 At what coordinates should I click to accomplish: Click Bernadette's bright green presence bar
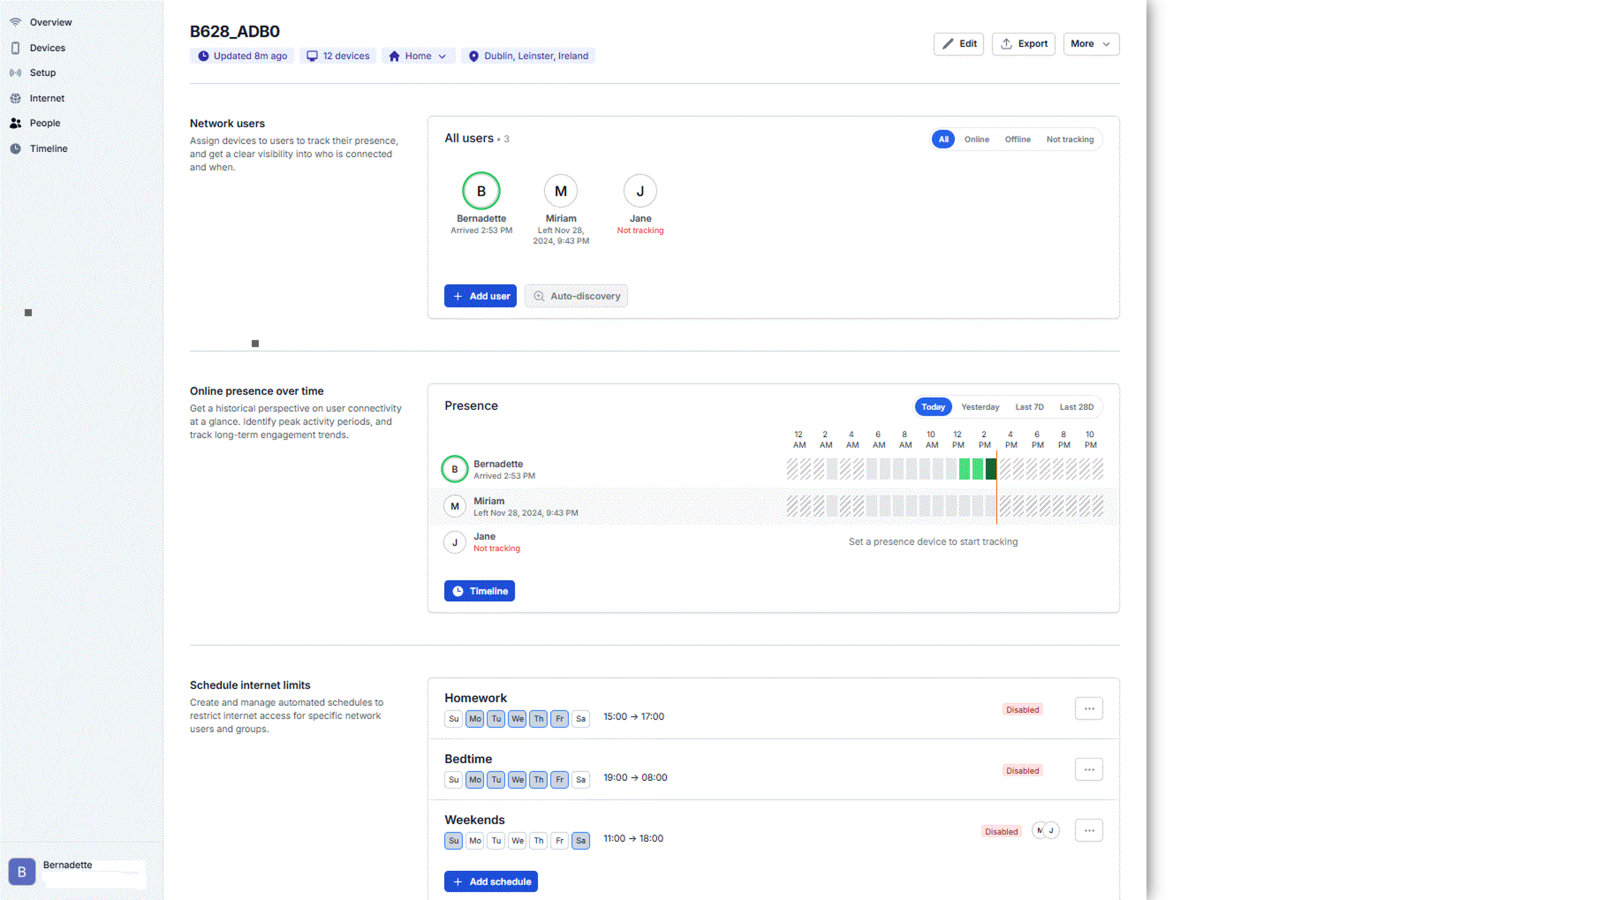coord(971,469)
